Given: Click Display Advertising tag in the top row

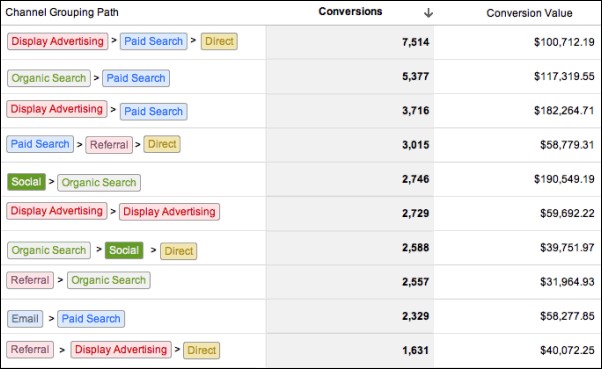Looking at the screenshot, I should (58, 41).
